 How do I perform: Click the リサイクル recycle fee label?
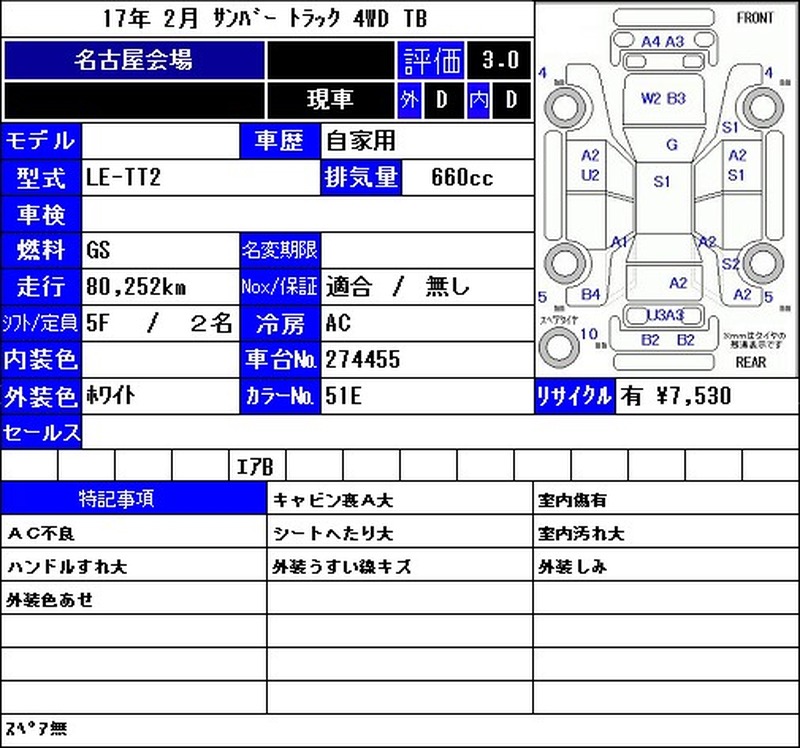coord(574,396)
